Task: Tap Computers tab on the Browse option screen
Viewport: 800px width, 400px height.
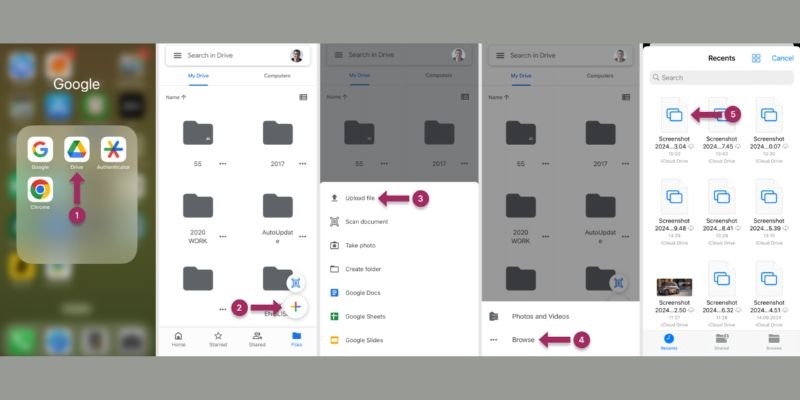Action: pos(600,76)
